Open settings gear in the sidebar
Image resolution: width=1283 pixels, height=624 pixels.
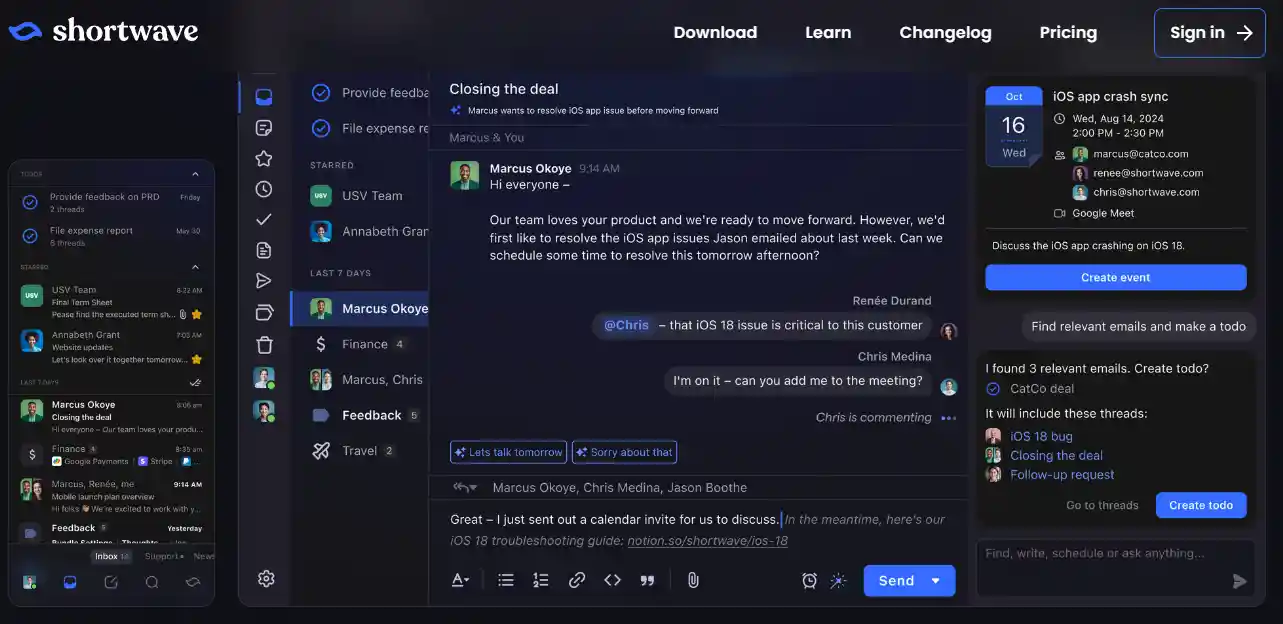click(x=266, y=578)
